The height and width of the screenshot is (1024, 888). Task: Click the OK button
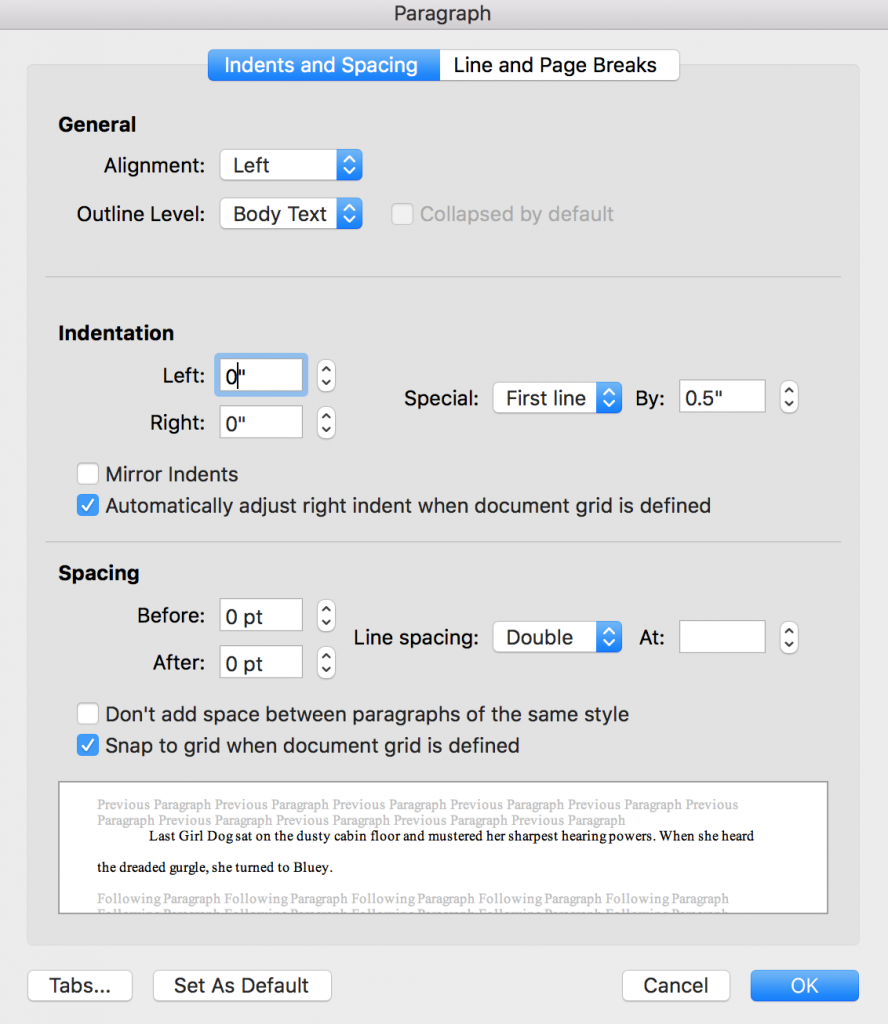pos(804,985)
